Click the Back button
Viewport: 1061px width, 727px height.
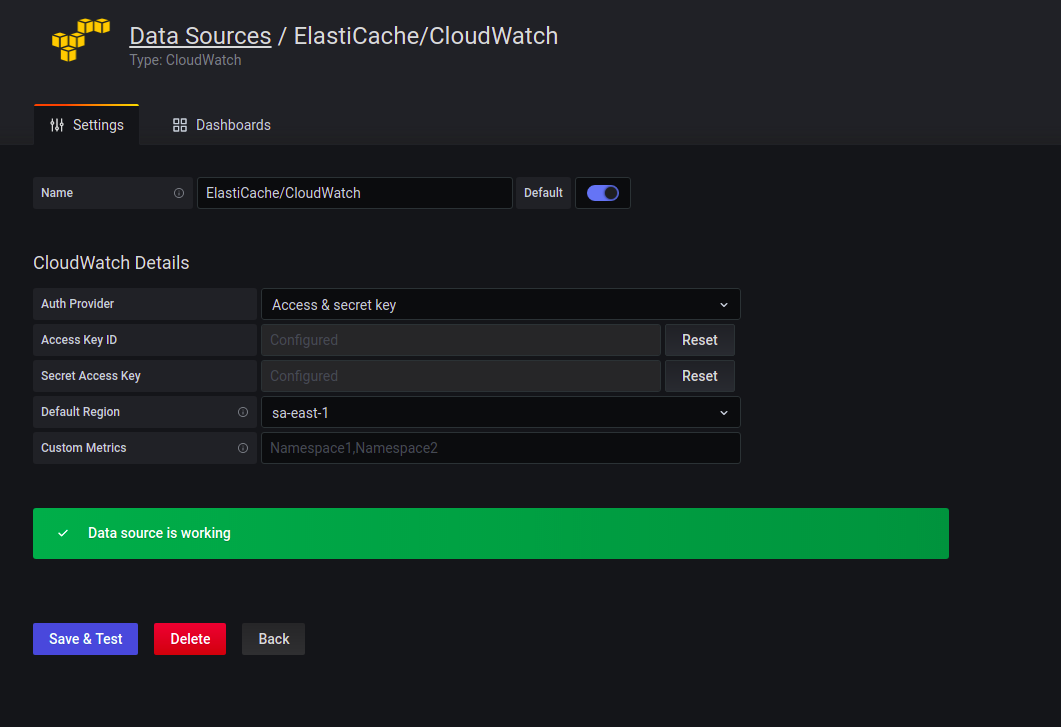pos(273,639)
